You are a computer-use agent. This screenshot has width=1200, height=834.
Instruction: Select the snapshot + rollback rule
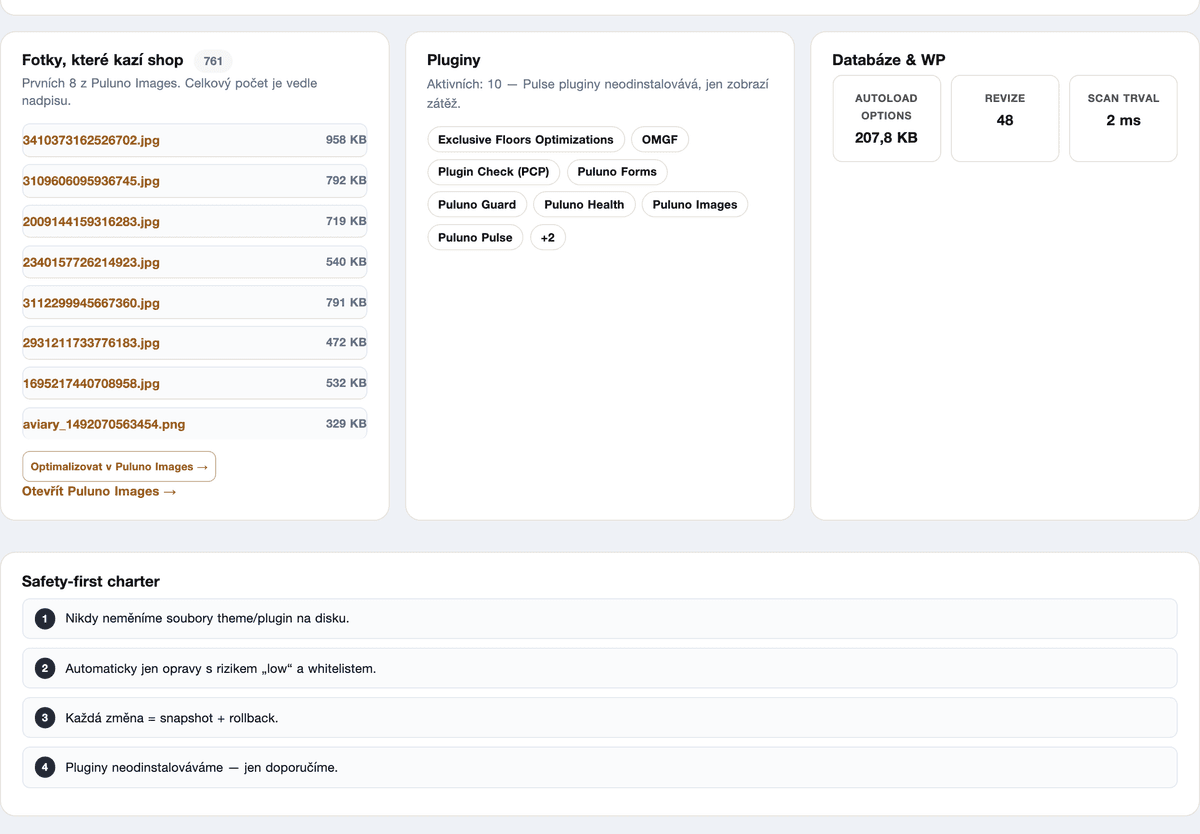[x=600, y=718]
